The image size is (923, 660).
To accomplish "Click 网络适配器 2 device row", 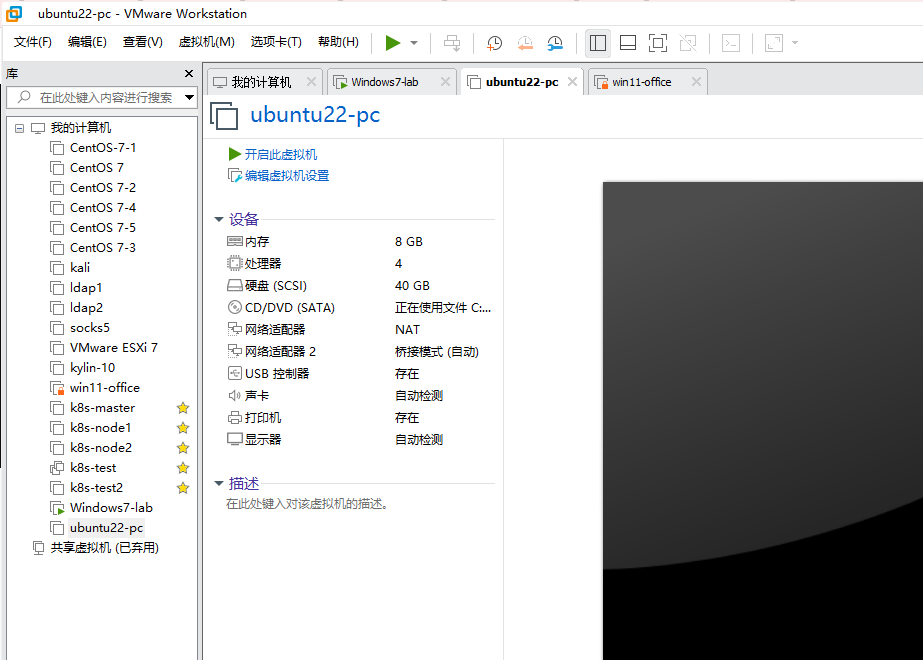I will 360,351.
